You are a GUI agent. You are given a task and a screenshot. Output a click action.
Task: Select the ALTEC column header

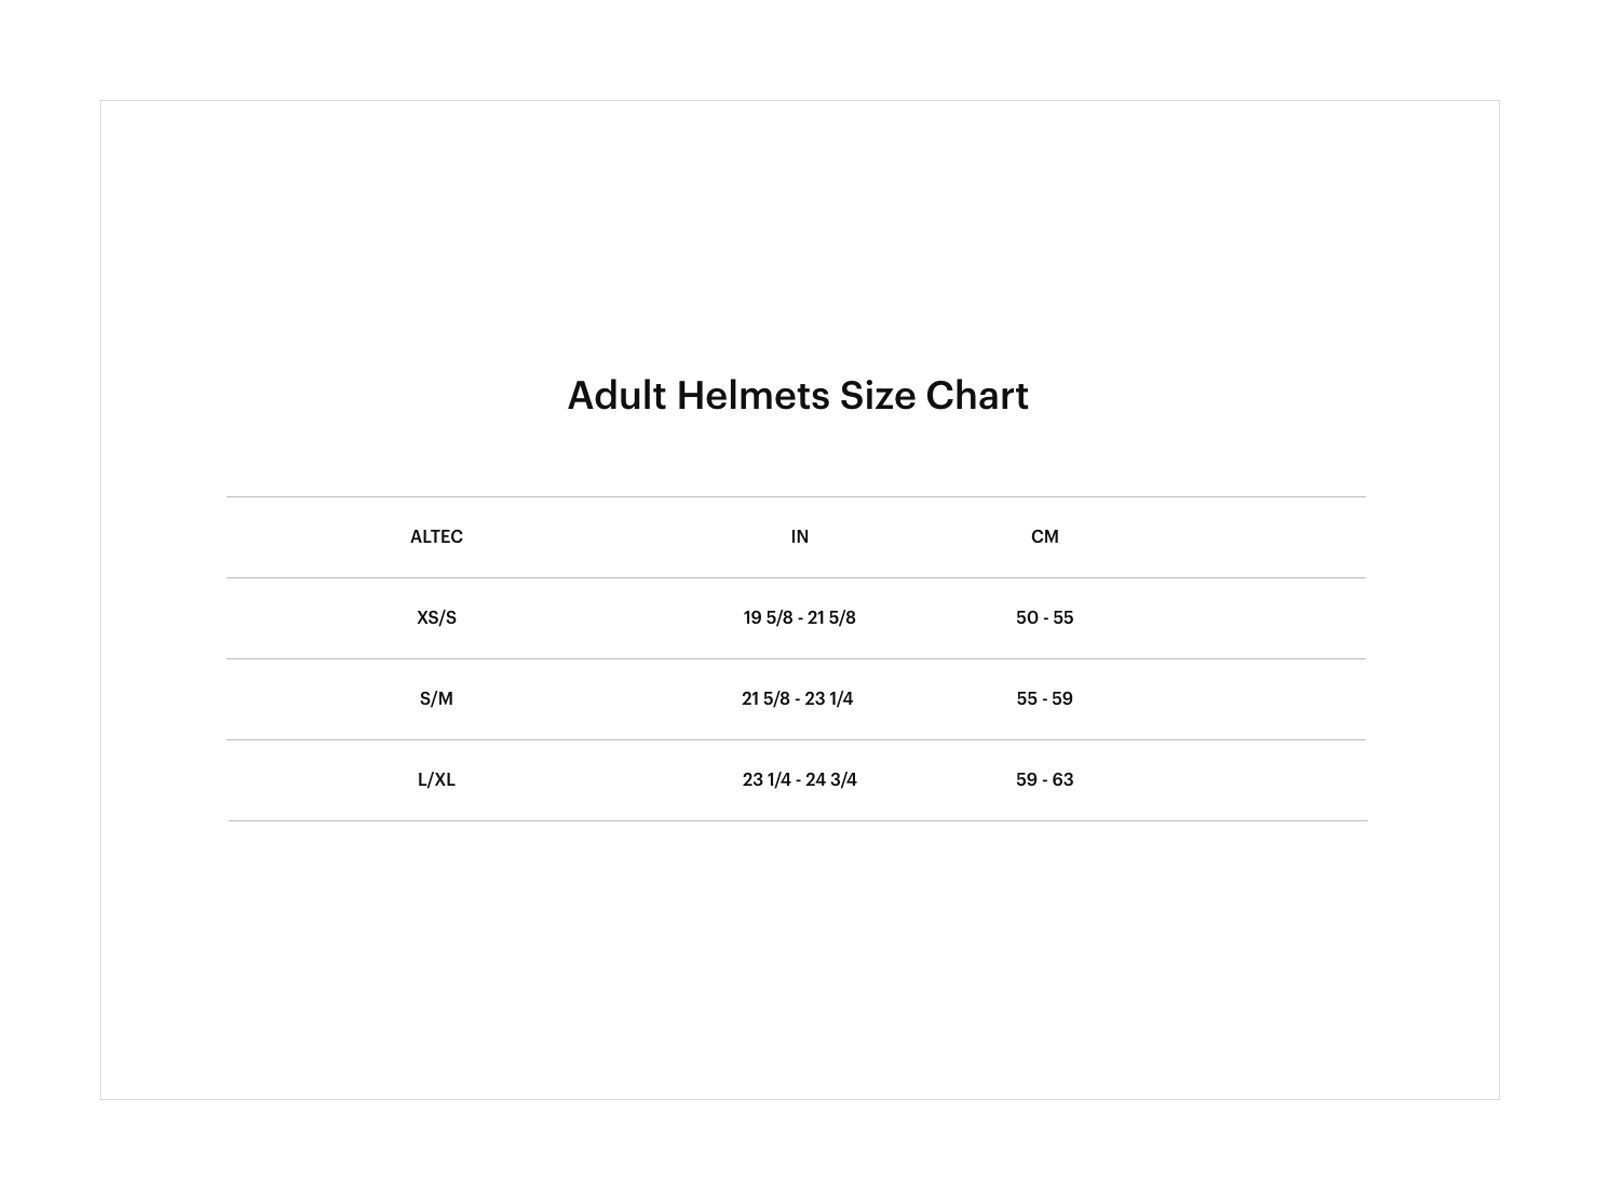click(x=436, y=537)
